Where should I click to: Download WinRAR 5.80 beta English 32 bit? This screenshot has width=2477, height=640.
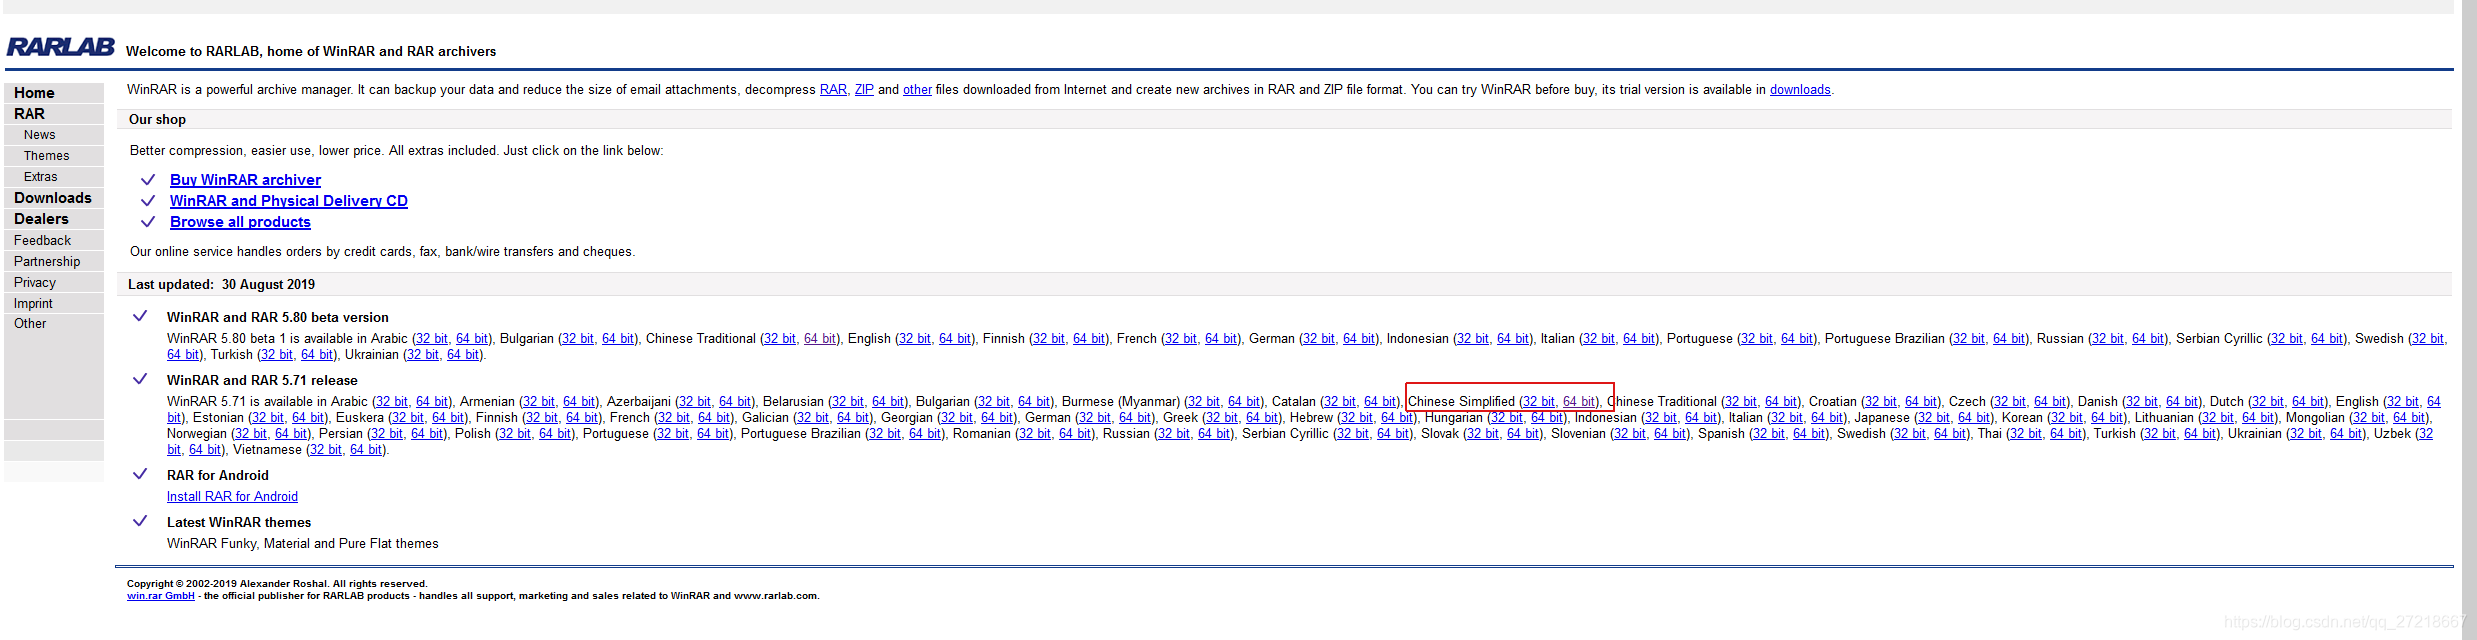(915, 339)
